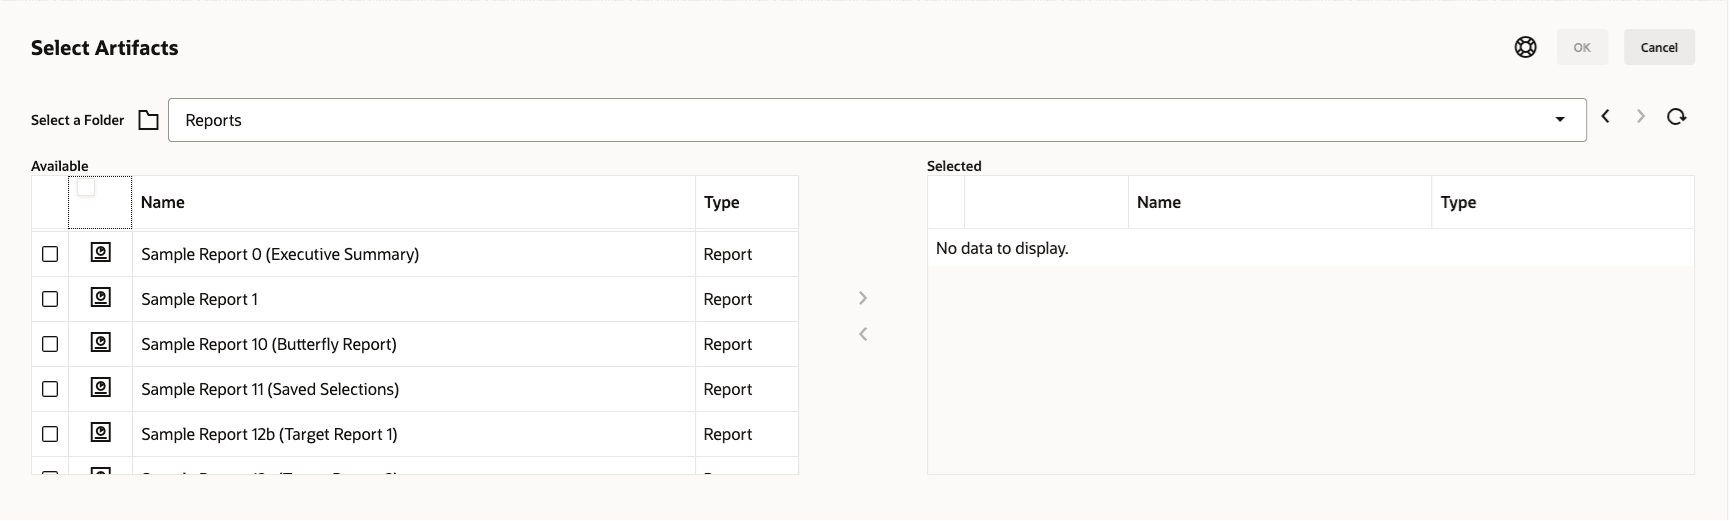Select the Sample Report 11 (Saved Selections) name
The height and width of the screenshot is (521, 1734).
[x=270, y=389]
